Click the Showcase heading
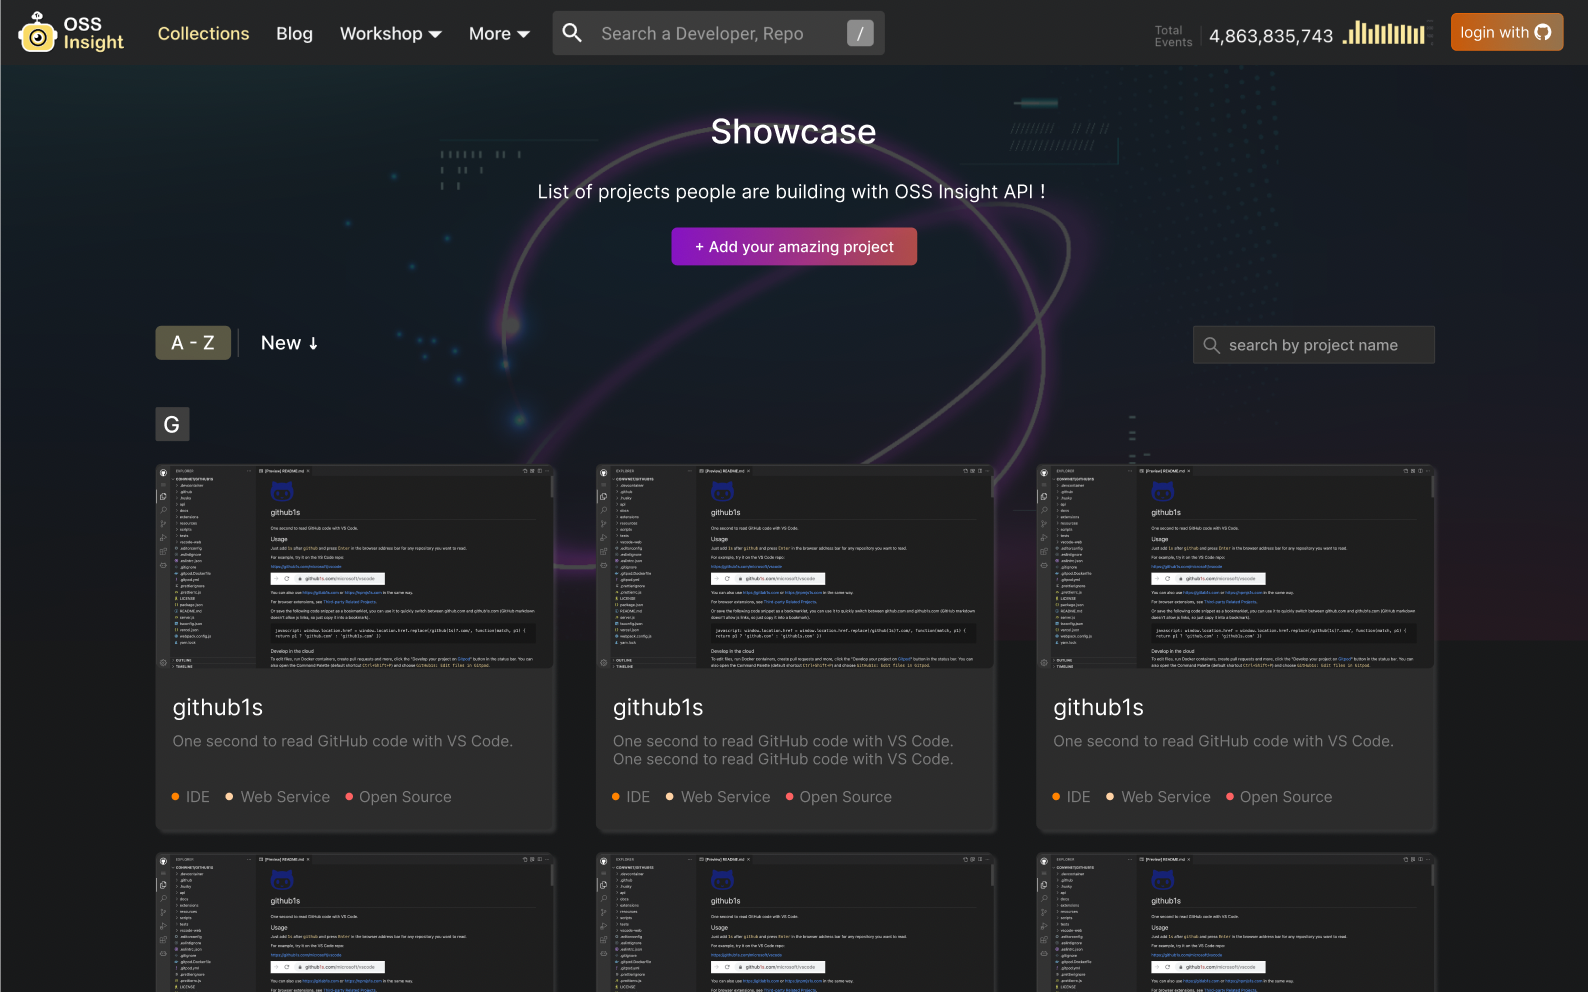 pos(794,131)
